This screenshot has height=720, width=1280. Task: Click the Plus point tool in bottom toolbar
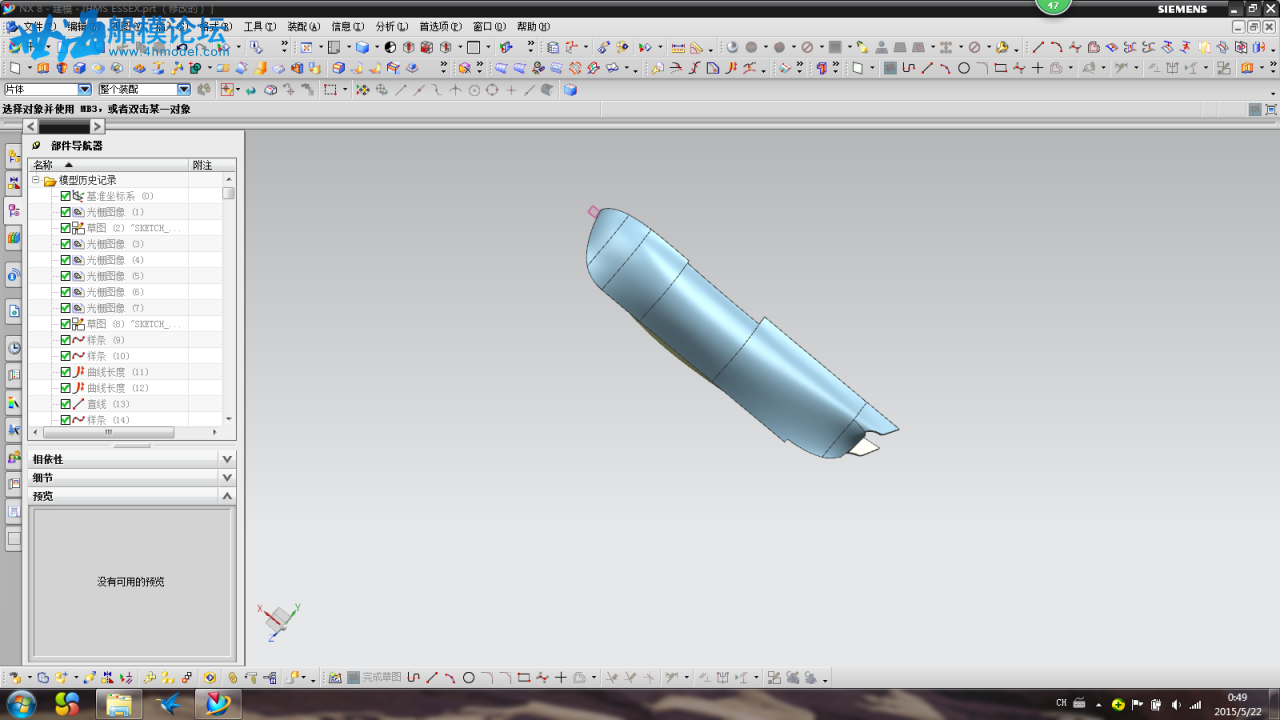561,677
